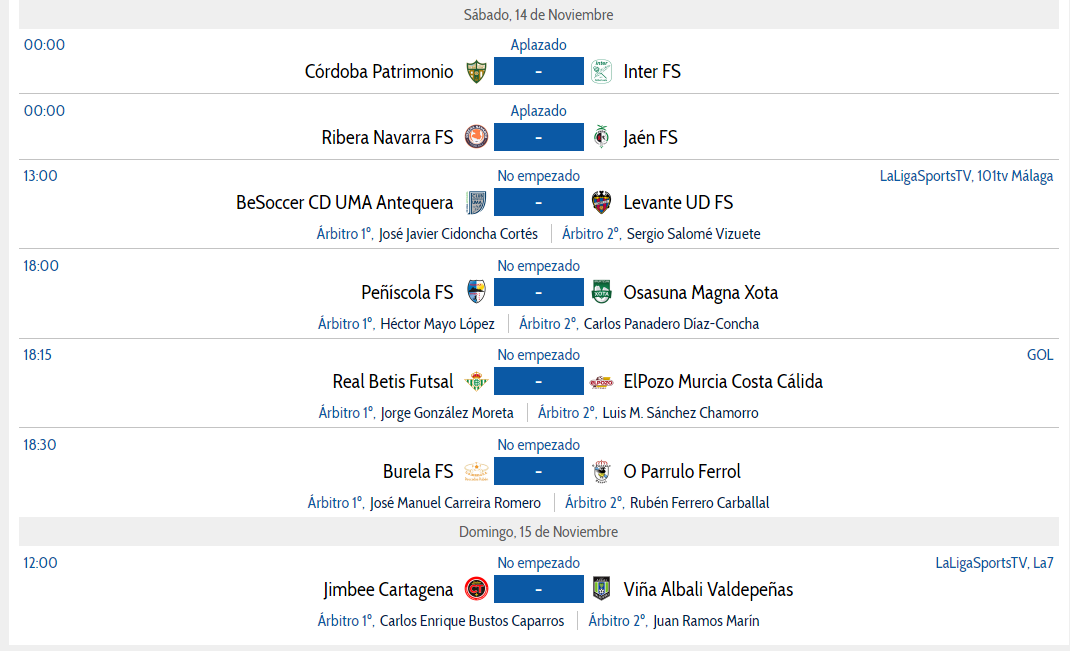Click the Osasuna Magna Xota crest

coord(601,292)
